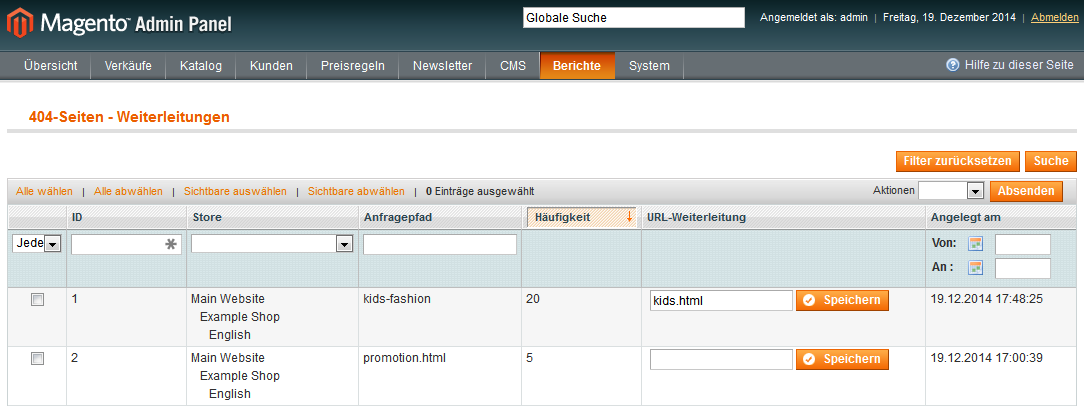Open the Aktionen dropdown
The width and height of the screenshot is (1084, 414).
click(951, 191)
